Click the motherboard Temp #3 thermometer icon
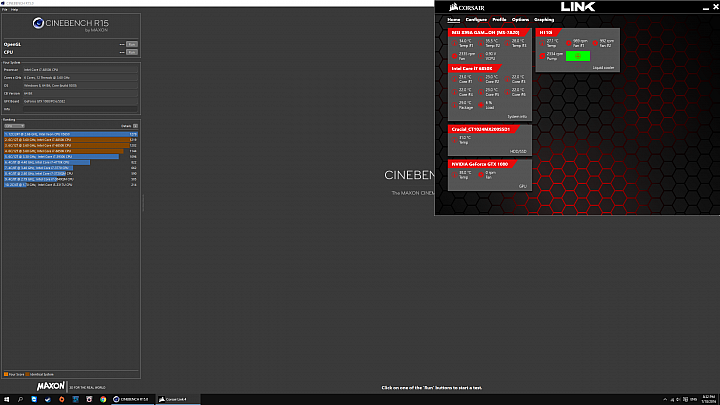720x405 pixels. (x=507, y=43)
